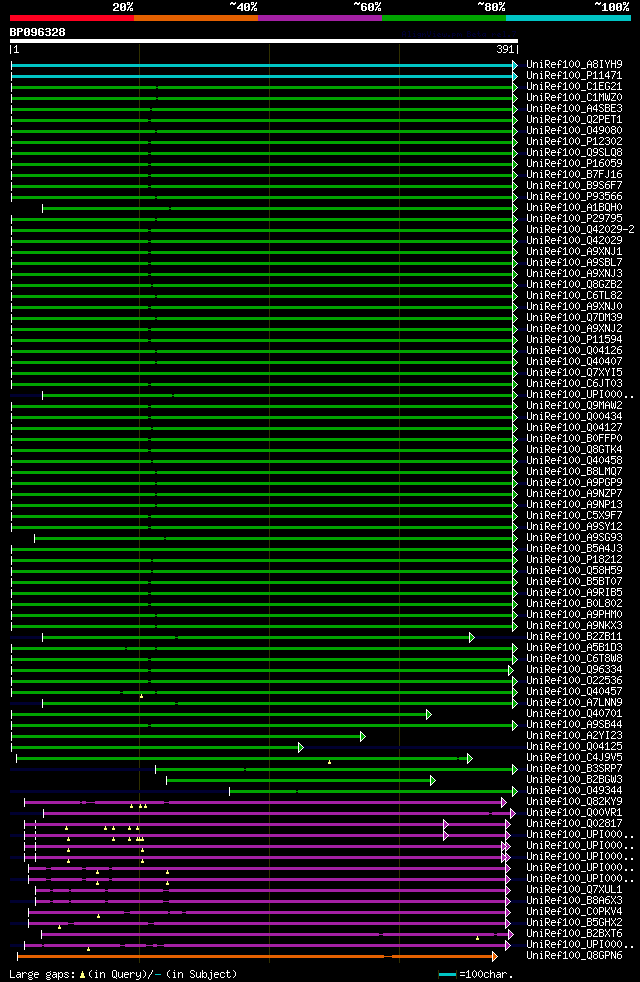Select label UniRef100_B9S6F7
640x982 pixels.
(x=574, y=185)
